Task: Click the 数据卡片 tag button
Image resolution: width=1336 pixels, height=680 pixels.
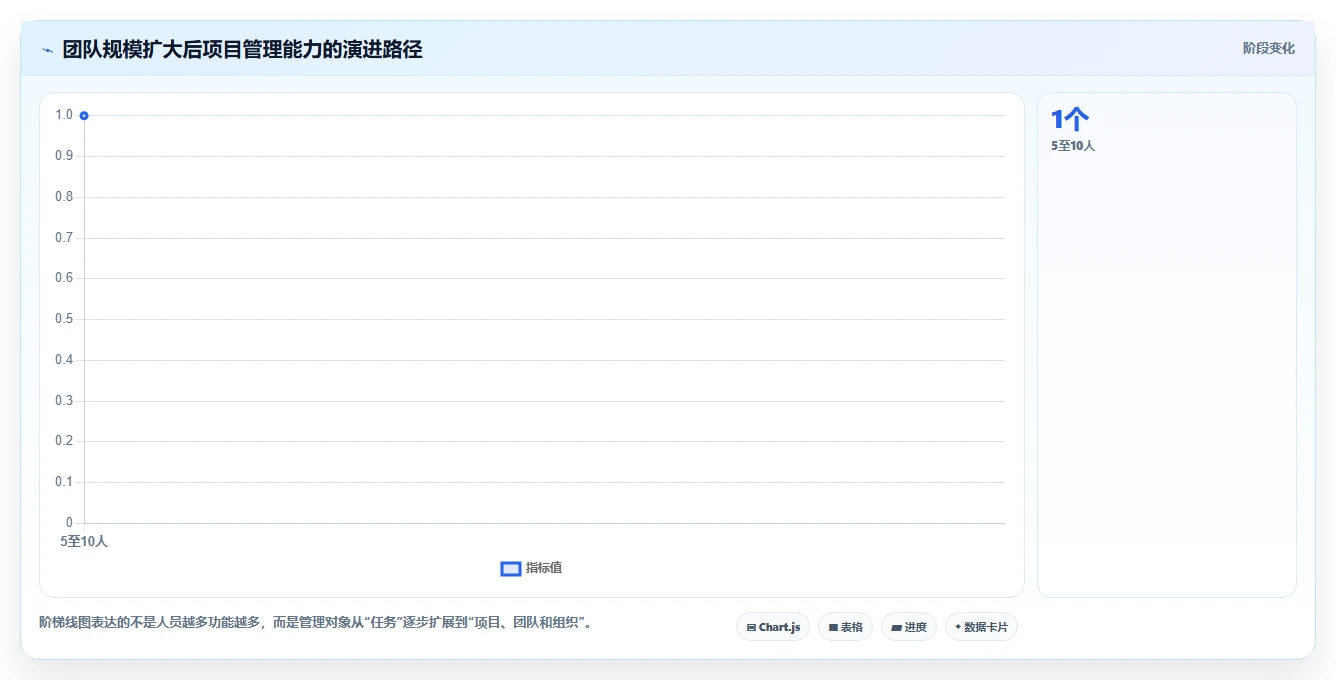Action: pos(981,627)
